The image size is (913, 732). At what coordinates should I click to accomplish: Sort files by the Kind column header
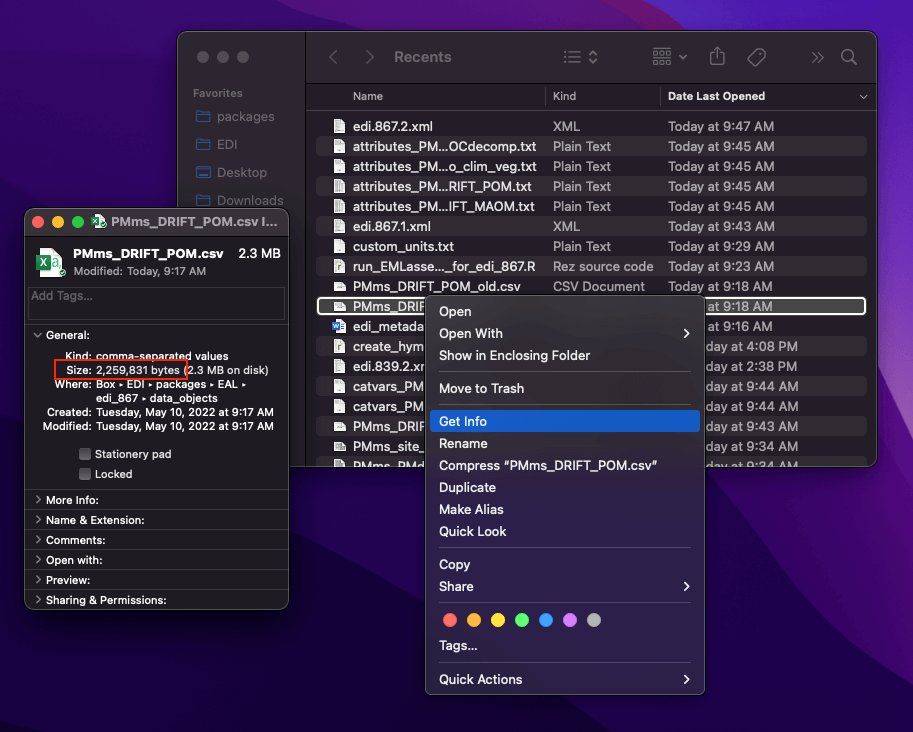pos(564,97)
